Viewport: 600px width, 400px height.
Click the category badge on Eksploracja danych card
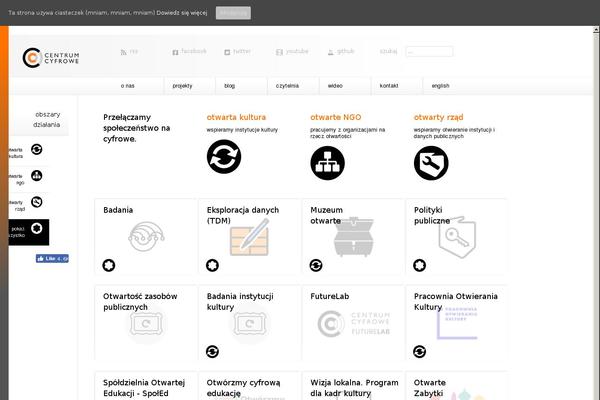tap(212, 265)
